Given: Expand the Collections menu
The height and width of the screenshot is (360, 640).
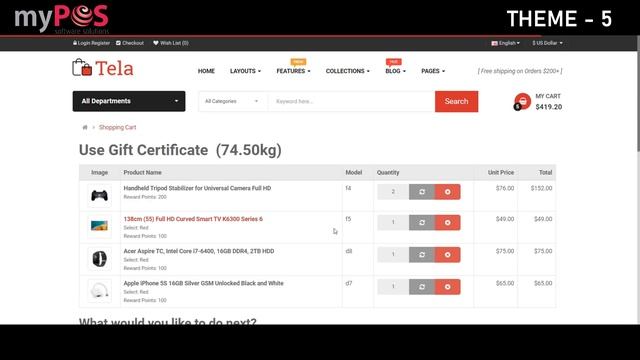Looking at the screenshot, I should coord(348,71).
